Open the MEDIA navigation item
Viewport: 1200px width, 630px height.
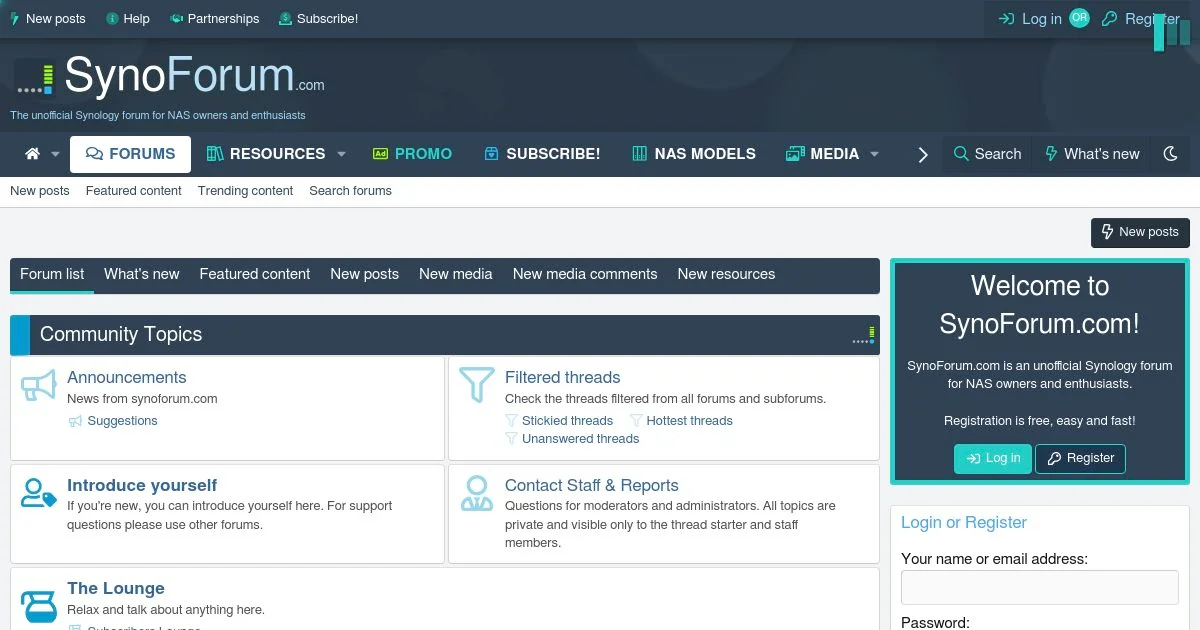click(x=822, y=154)
